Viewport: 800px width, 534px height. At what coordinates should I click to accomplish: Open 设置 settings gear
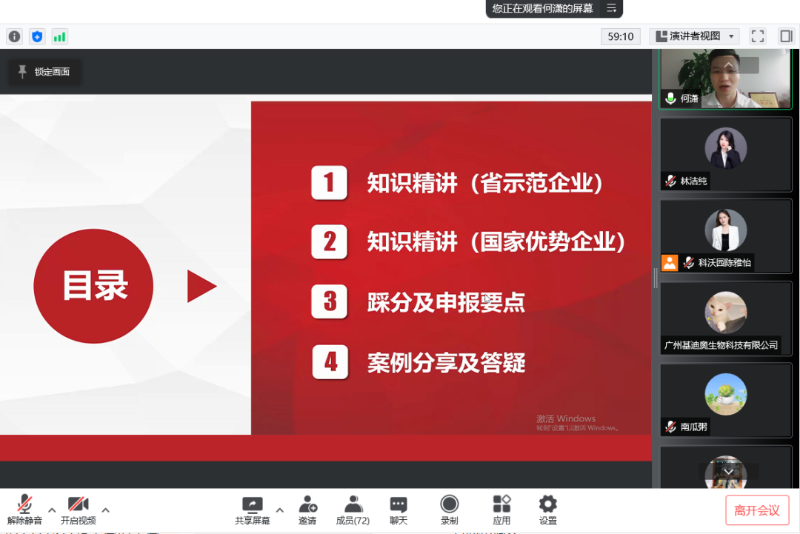[548, 506]
